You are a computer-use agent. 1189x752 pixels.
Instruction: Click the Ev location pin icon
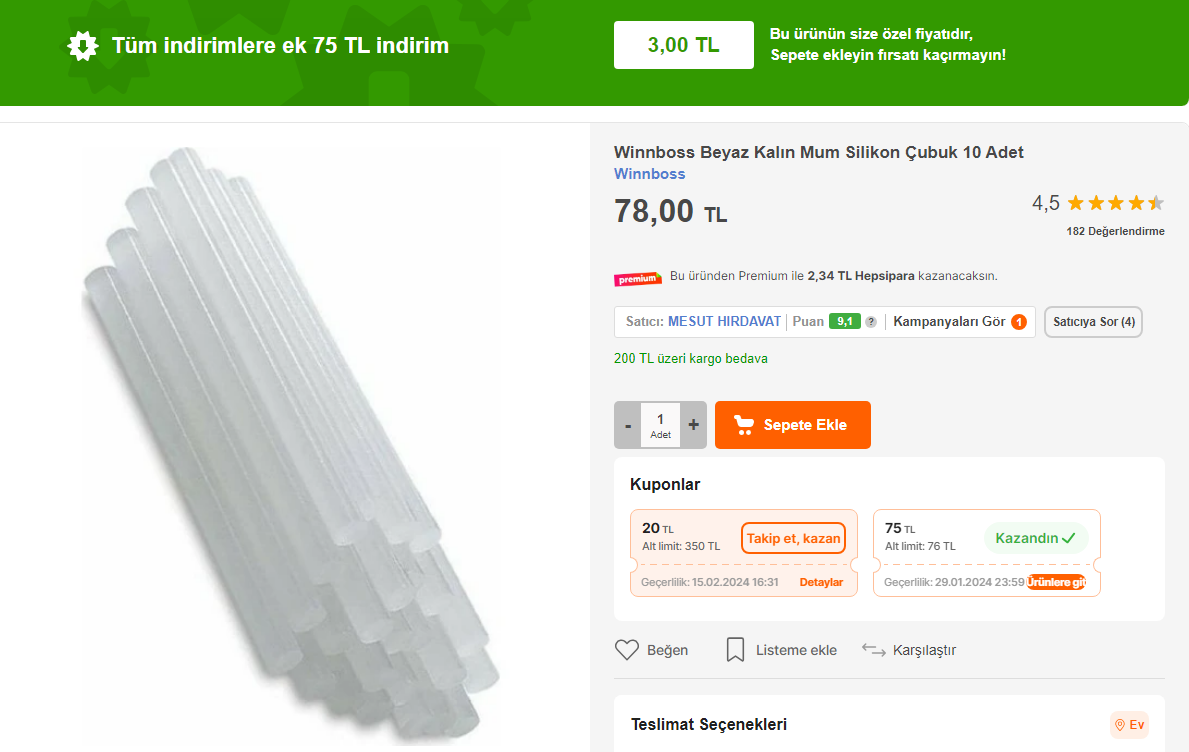coord(1118,725)
